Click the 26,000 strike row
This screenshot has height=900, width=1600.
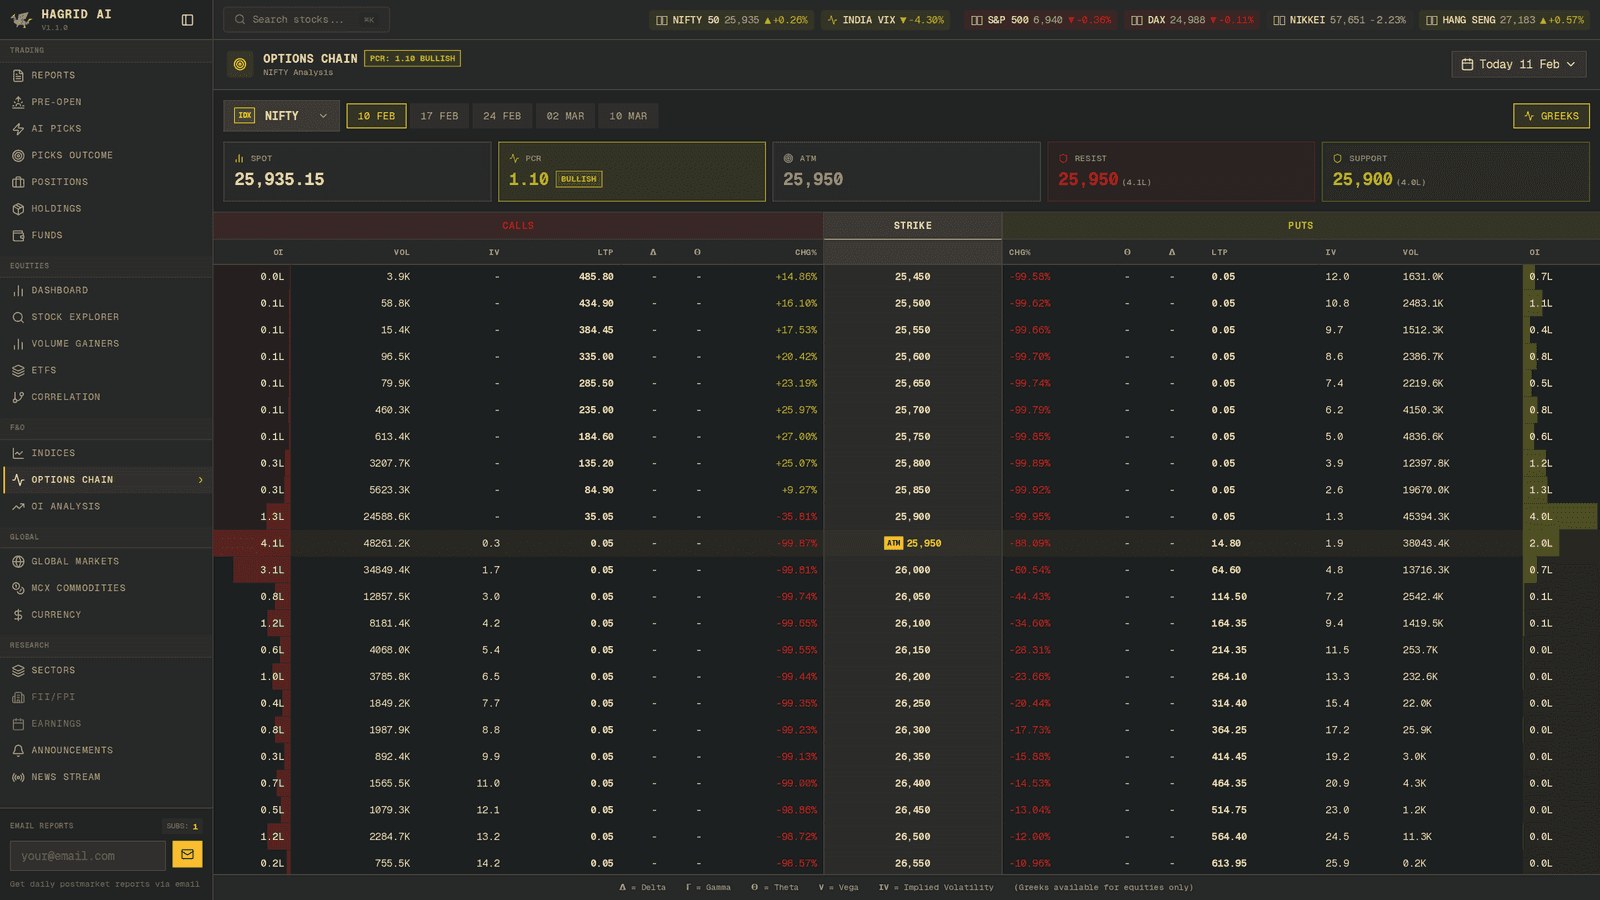click(x=906, y=570)
